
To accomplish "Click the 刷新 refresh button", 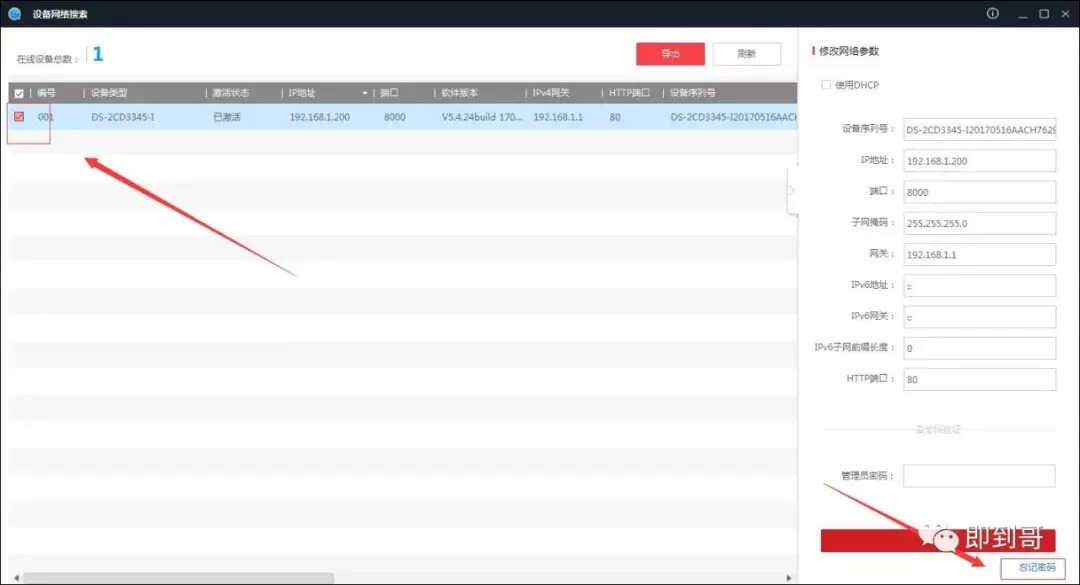I will 747,54.
